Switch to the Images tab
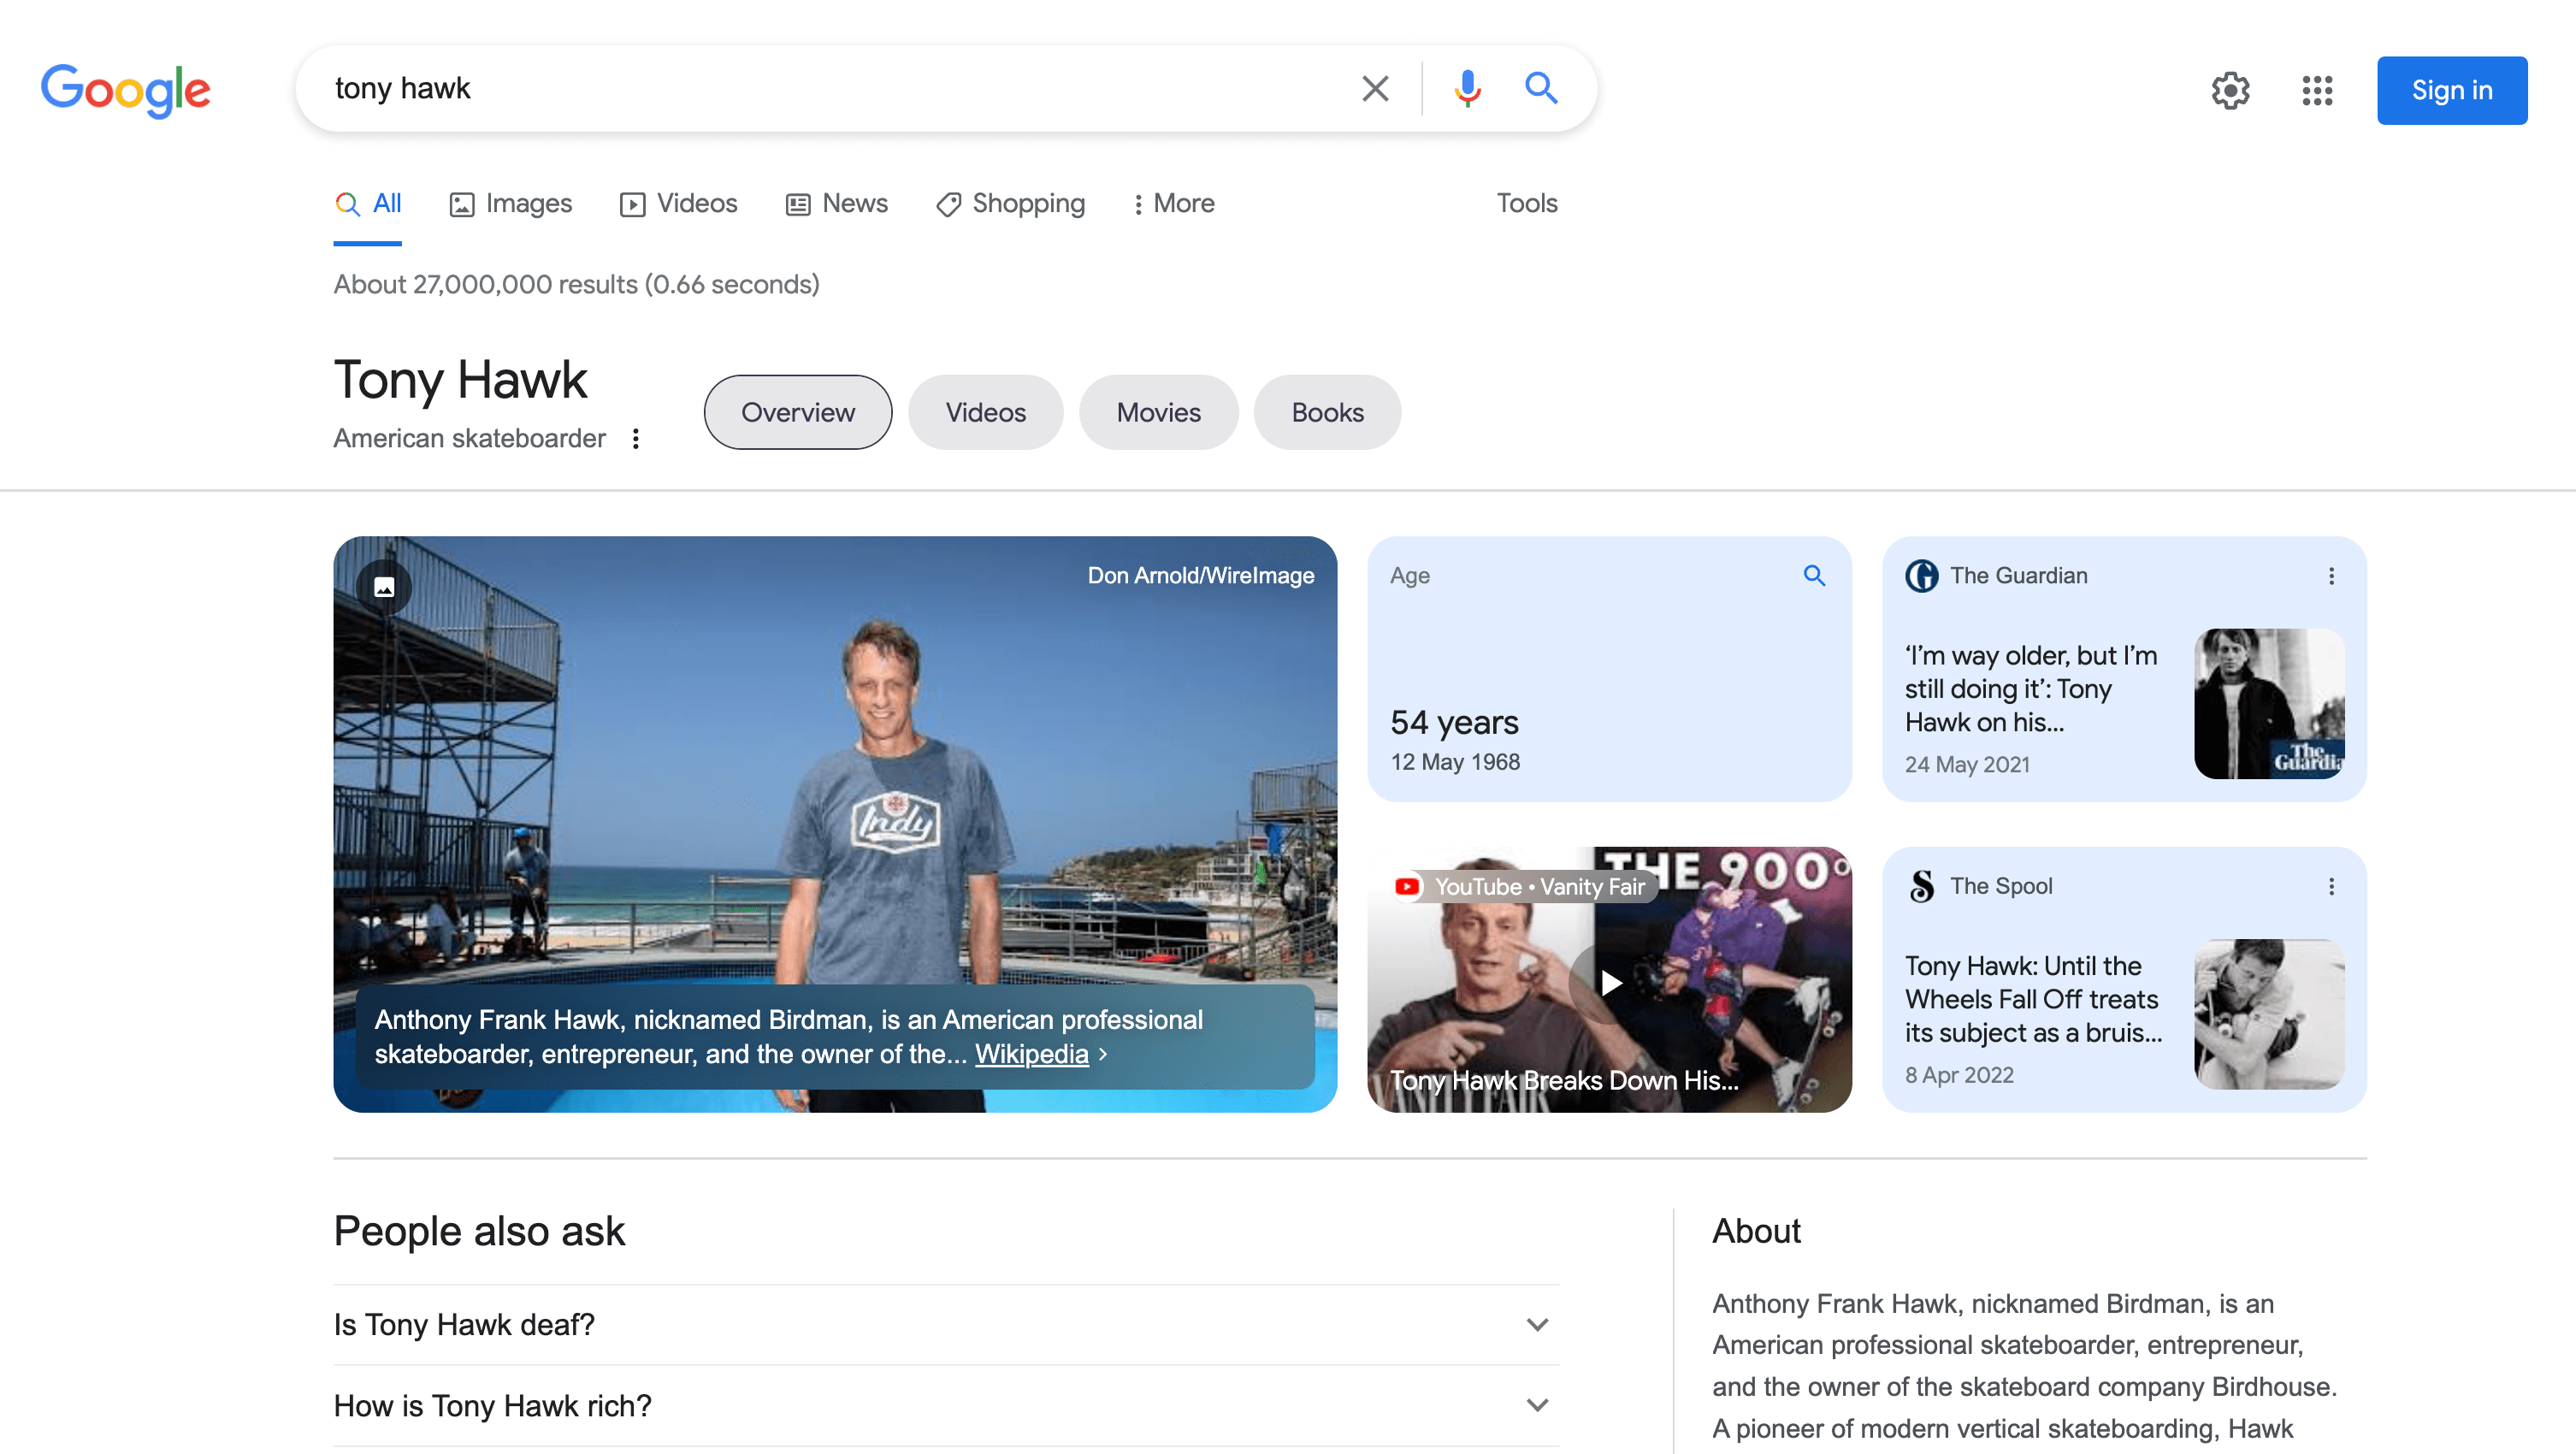This screenshot has width=2576, height=1454. (511, 203)
